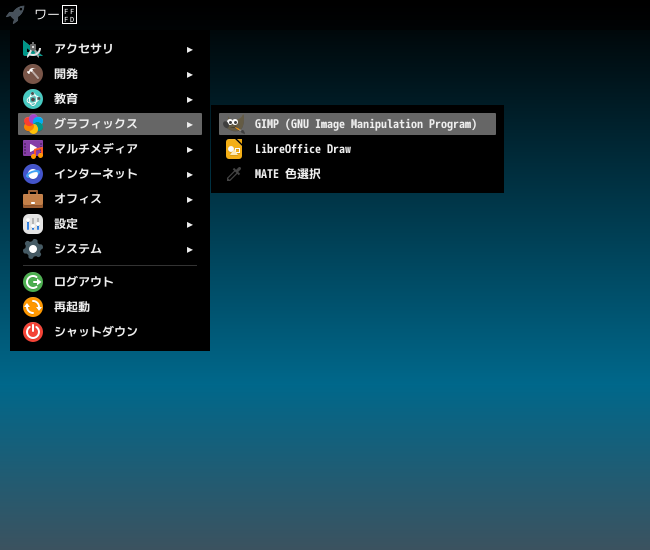Viewport: 650px width, 550px height.
Task: Click the LibreOffice Draw yellow icon
Action: click(x=234, y=149)
